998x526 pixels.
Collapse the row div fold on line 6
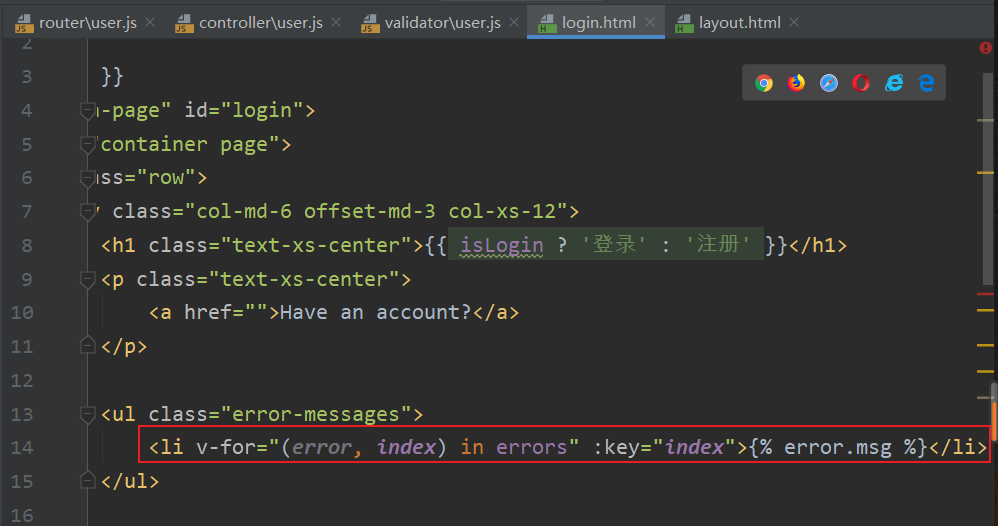pyautogui.click(x=88, y=178)
